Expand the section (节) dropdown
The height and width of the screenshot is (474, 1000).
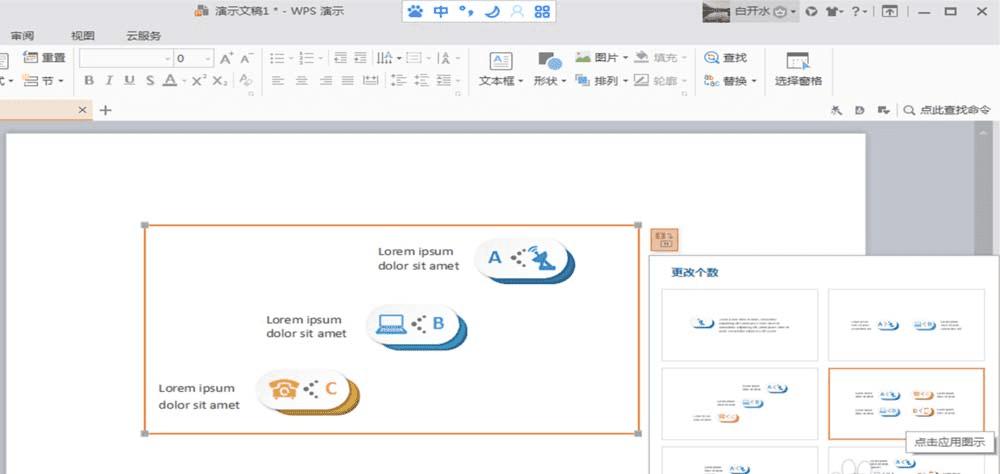click(61, 81)
